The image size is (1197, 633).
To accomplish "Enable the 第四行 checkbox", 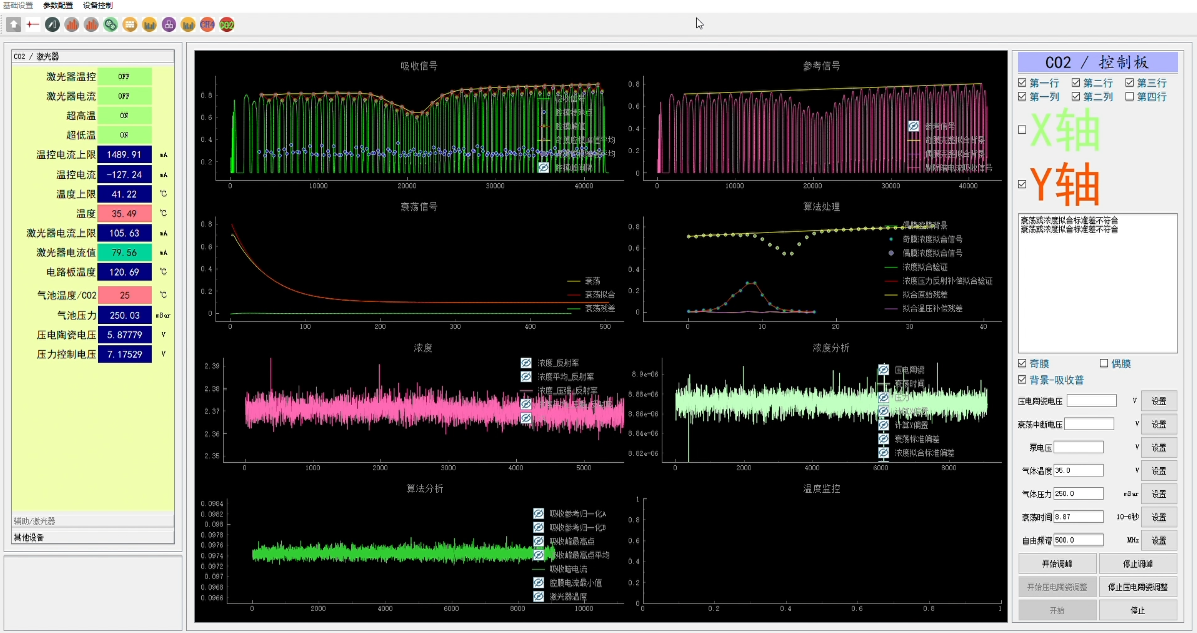I will coord(1130,97).
